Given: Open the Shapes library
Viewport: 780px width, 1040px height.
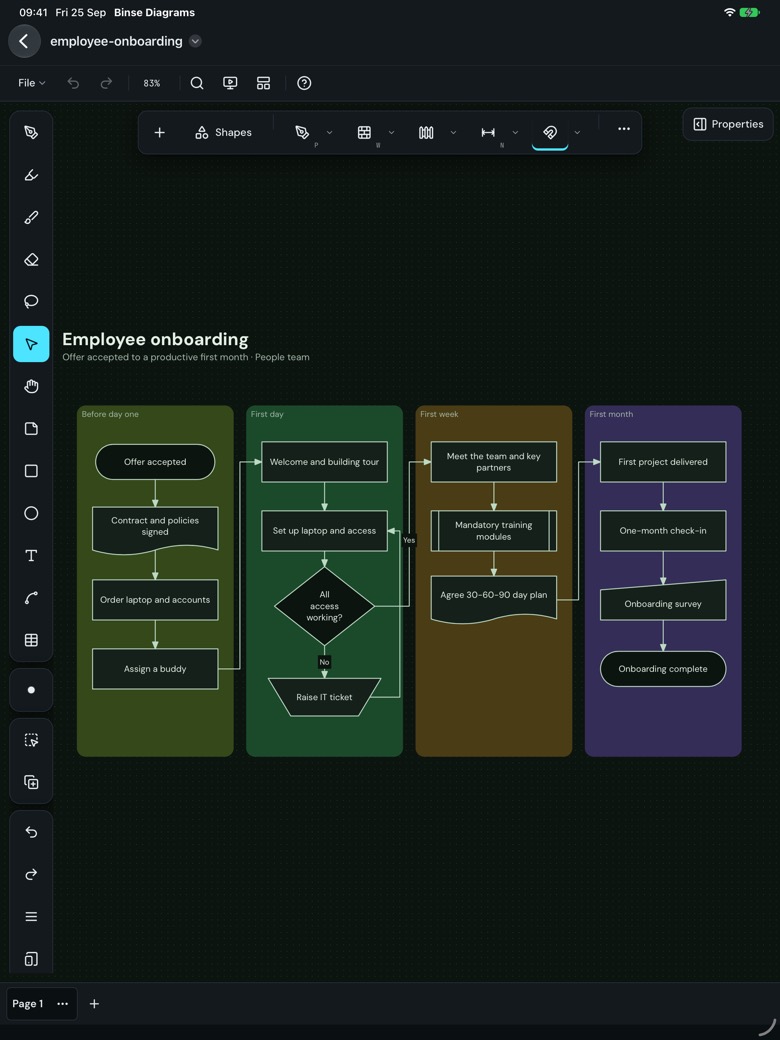Looking at the screenshot, I should 224,133.
